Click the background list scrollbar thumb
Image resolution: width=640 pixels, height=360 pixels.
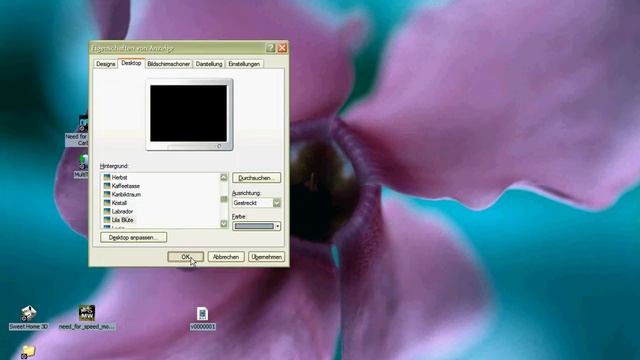224,199
